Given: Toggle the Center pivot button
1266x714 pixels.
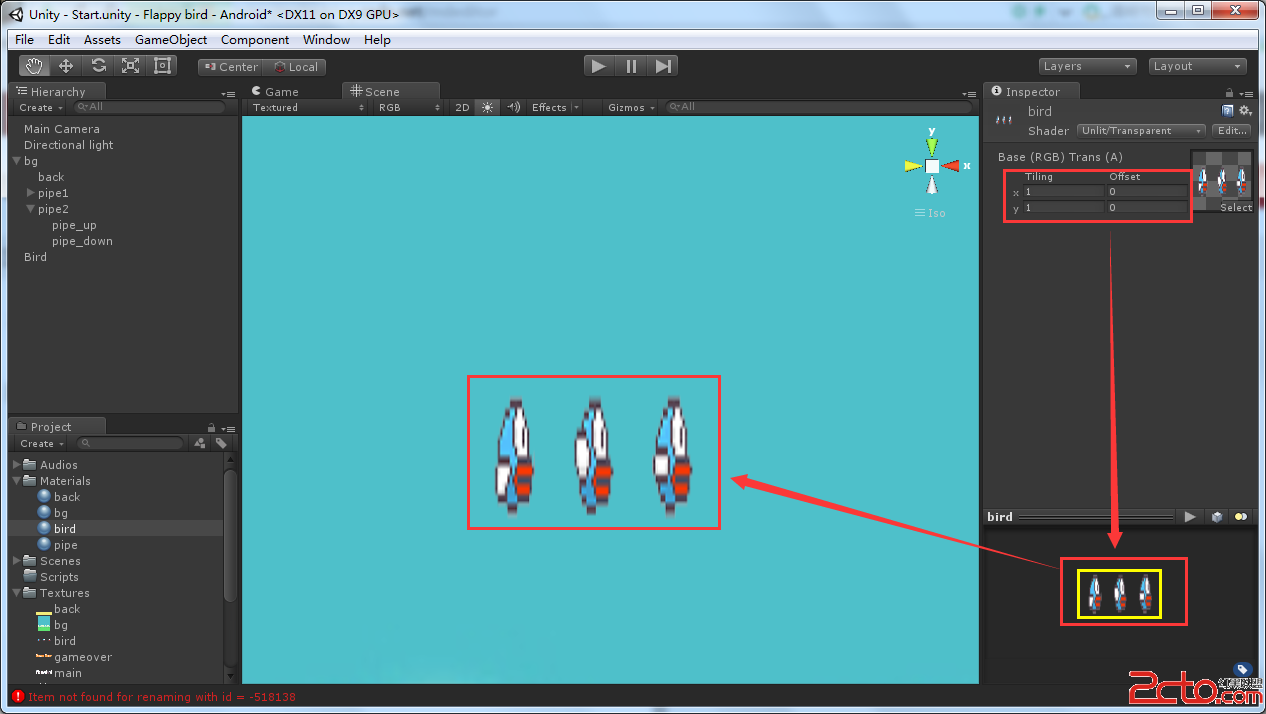Looking at the screenshot, I should 229,67.
